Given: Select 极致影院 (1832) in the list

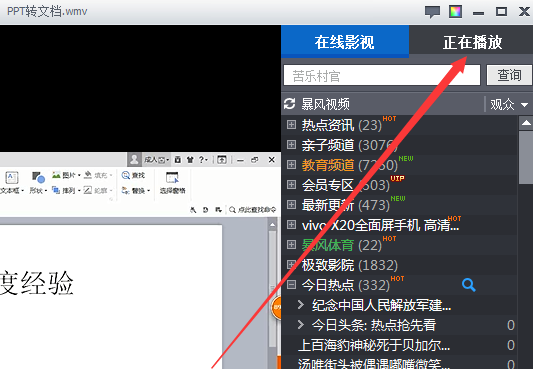Looking at the screenshot, I should 349,265.
